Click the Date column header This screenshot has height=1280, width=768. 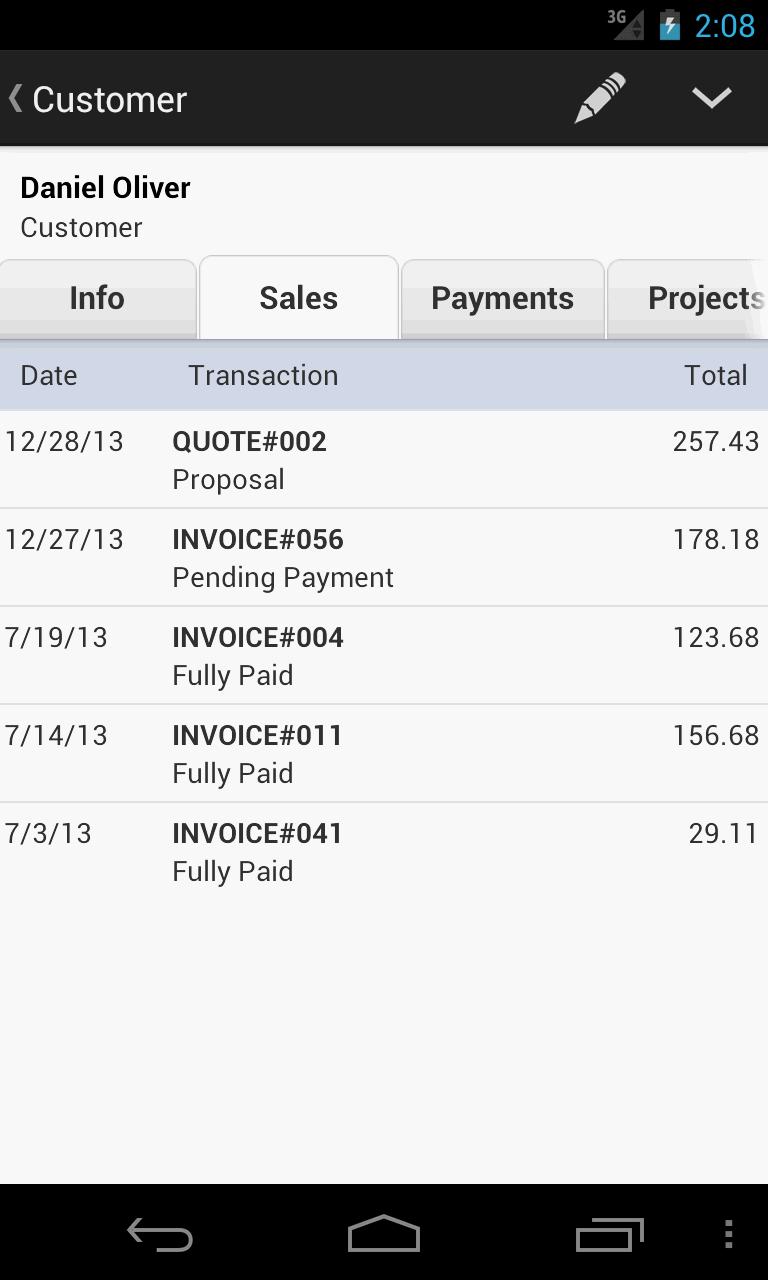click(49, 375)
